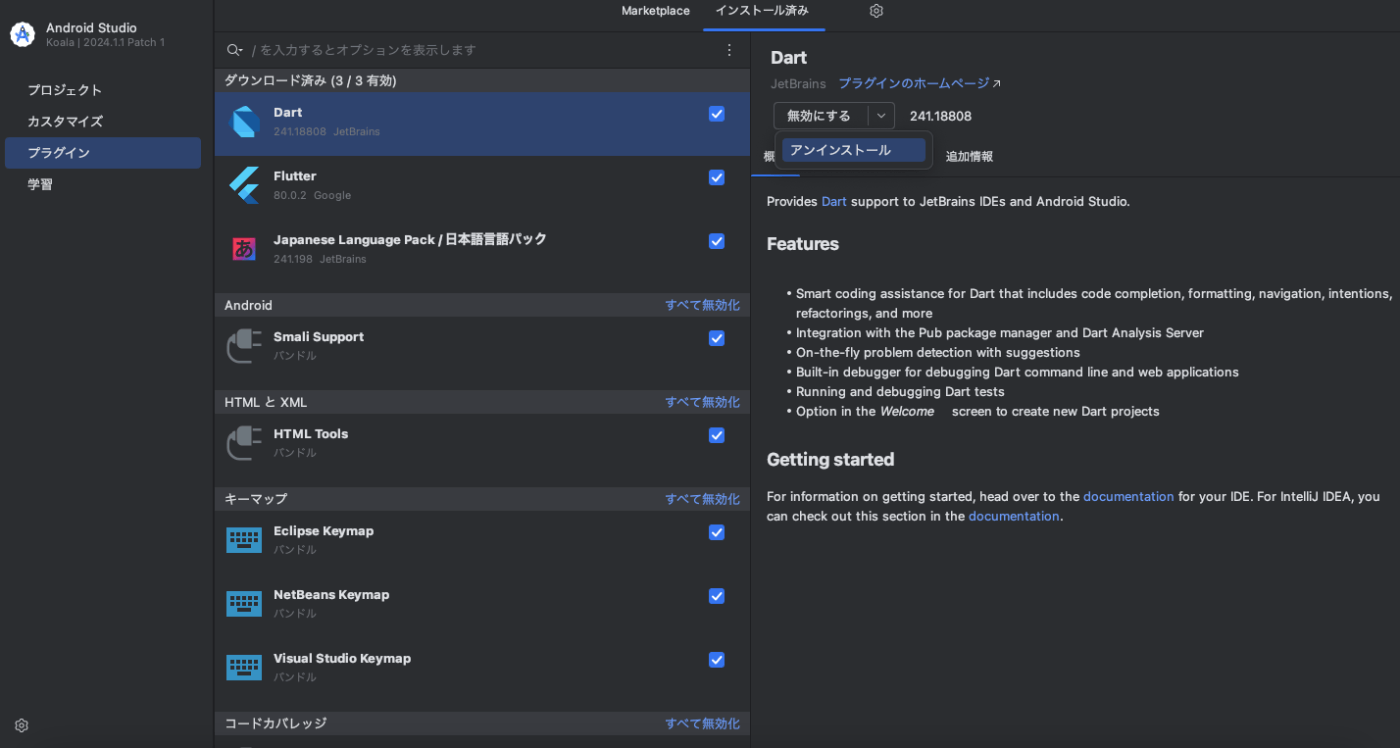Image resolution: width=1400 pixels, height=748 pixels.
Task: Click すべて無効化 for the Android group
Action: click(703, 305)
